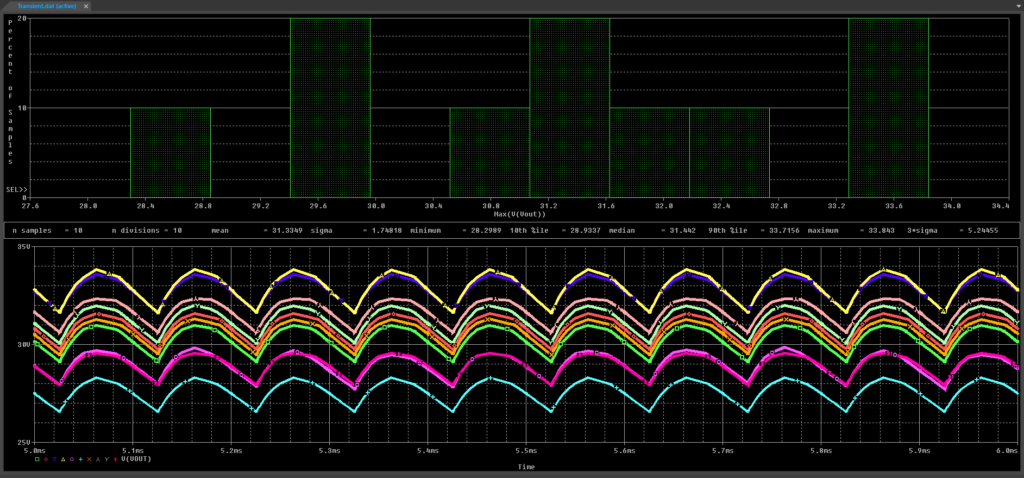The width and height of the screenshot is (1024, 478).
Task: Close the Transient.dat tab
Action: 86,5
